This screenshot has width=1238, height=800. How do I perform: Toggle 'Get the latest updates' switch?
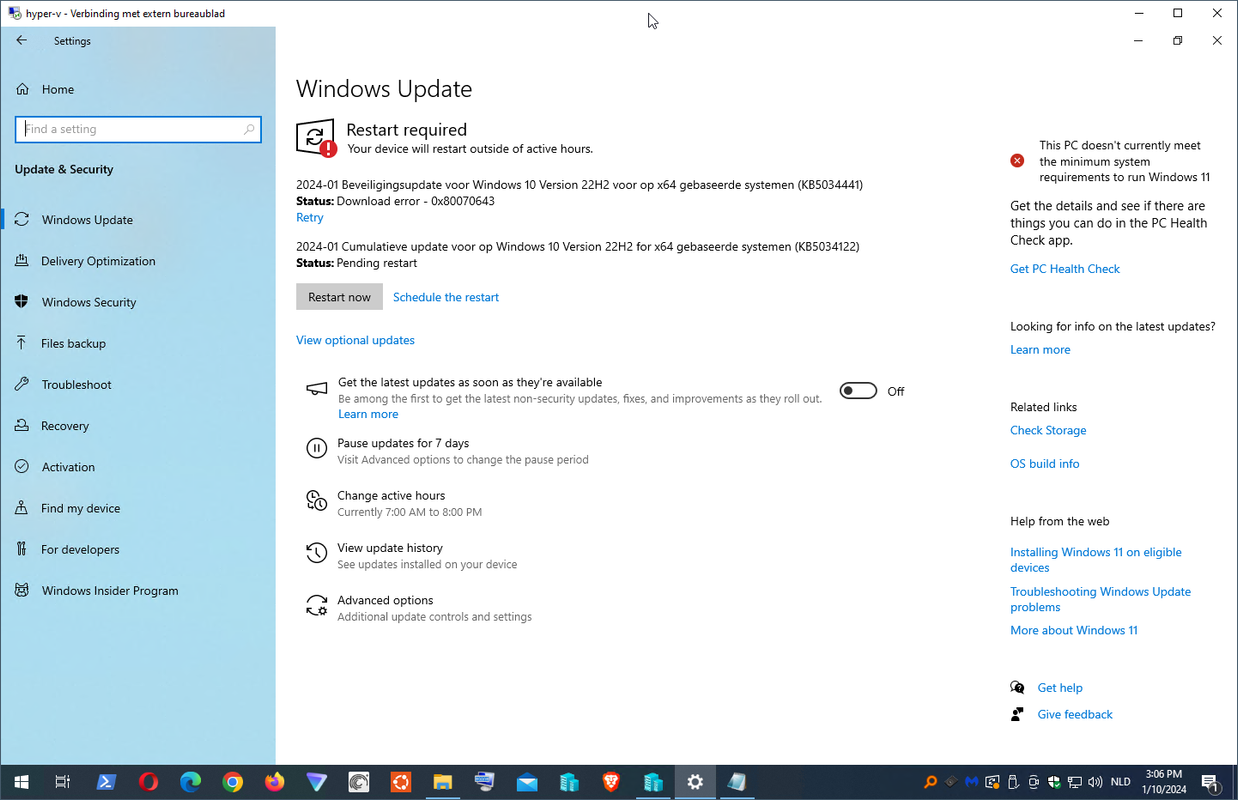tap(858, 391)
